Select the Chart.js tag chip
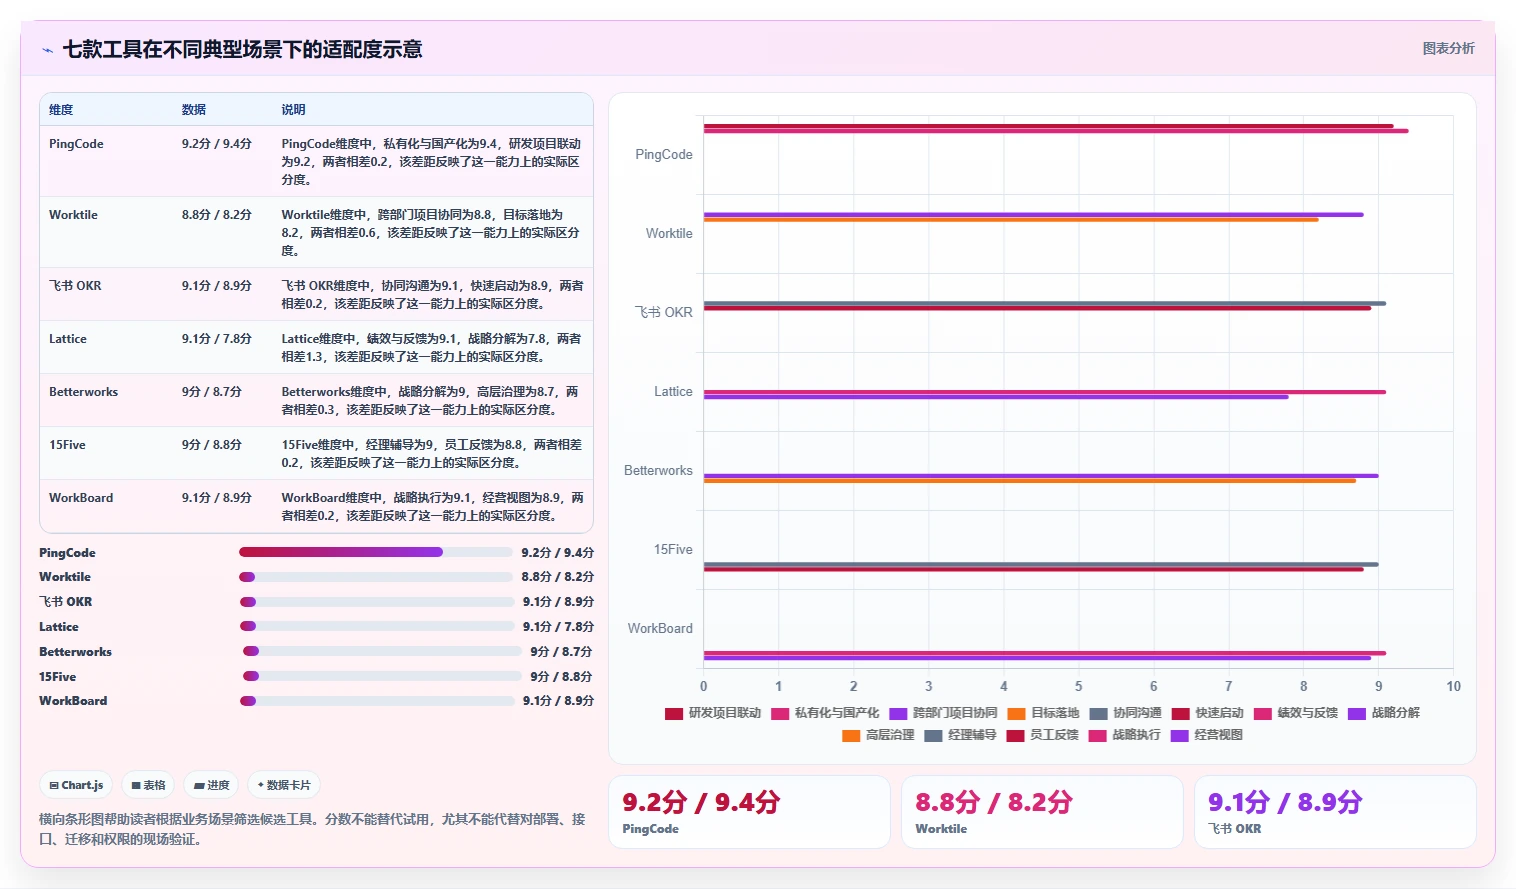The height and width of the screenshot is (889, 1516). pyautogui.click(x=77, y=785)
